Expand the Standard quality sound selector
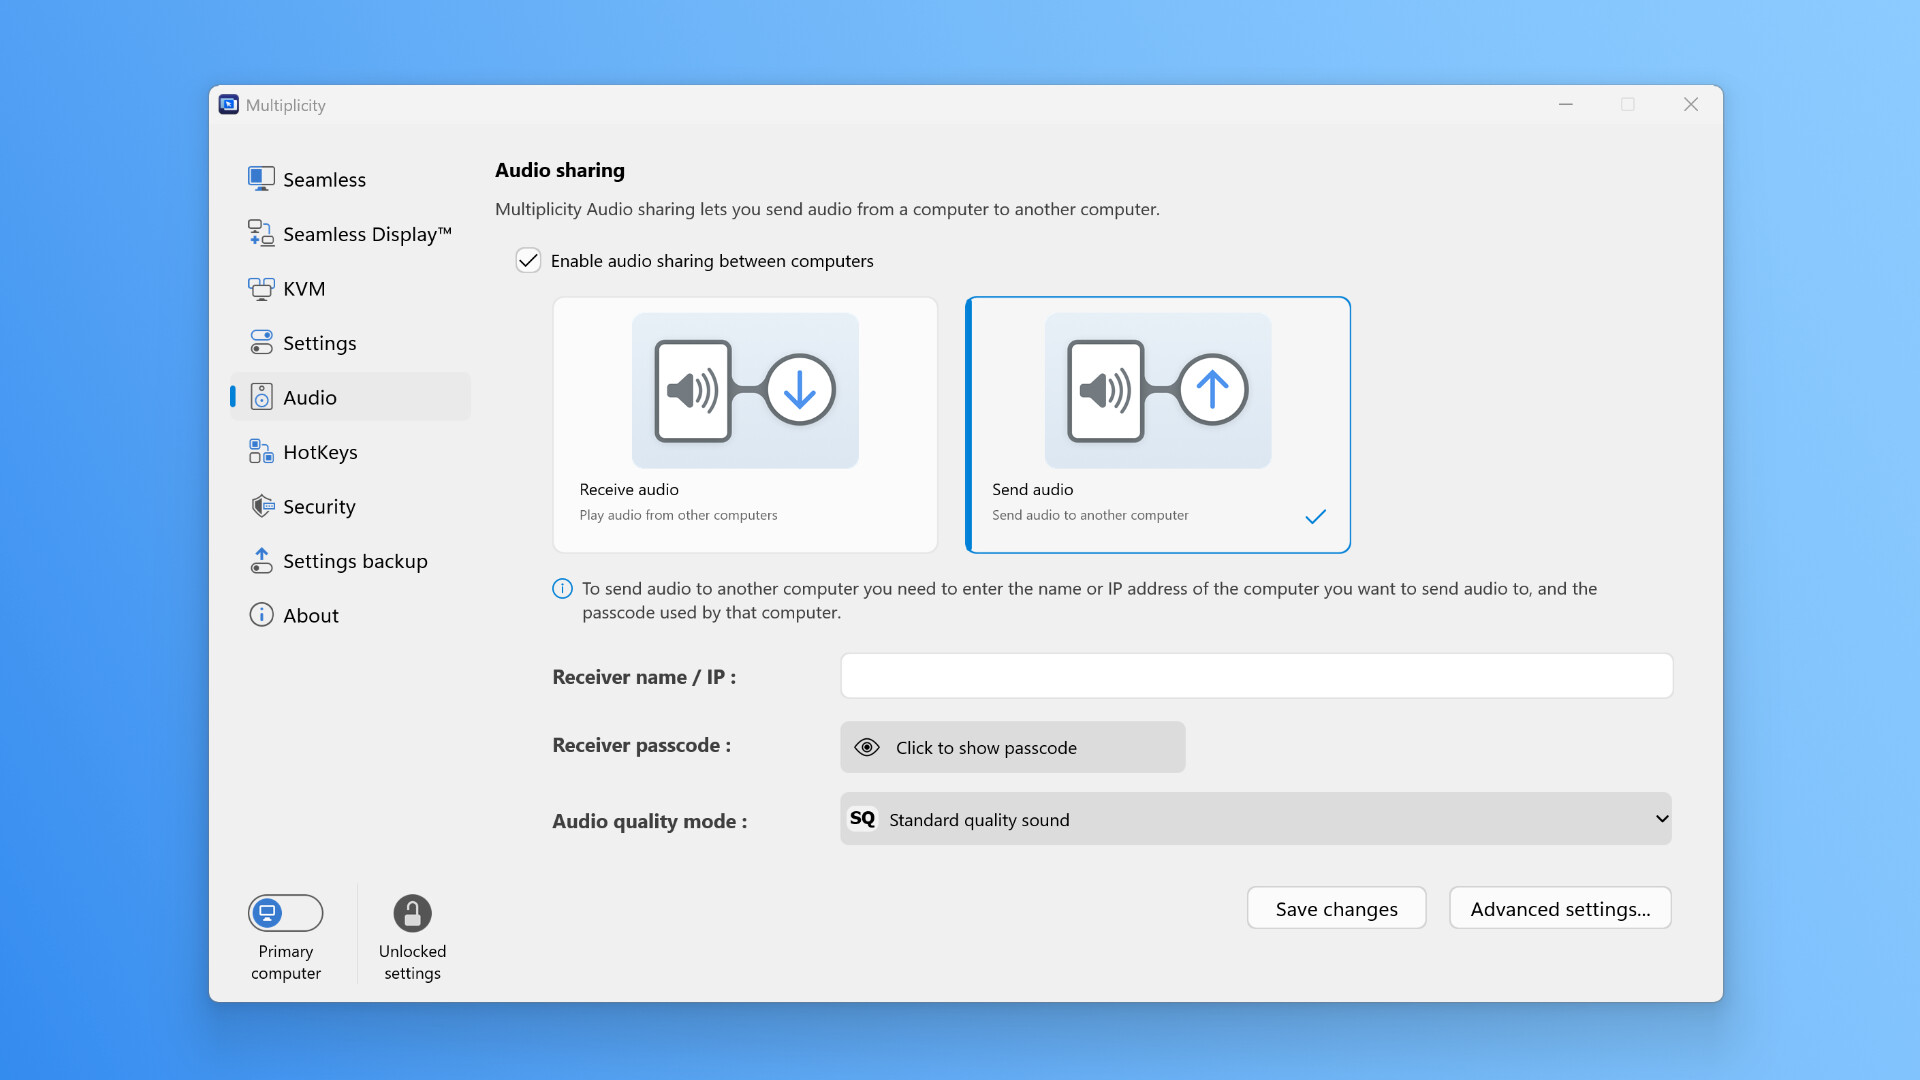Image resolution: width=1920 pixels, height=1080 pixels. tap(1256, 818)
